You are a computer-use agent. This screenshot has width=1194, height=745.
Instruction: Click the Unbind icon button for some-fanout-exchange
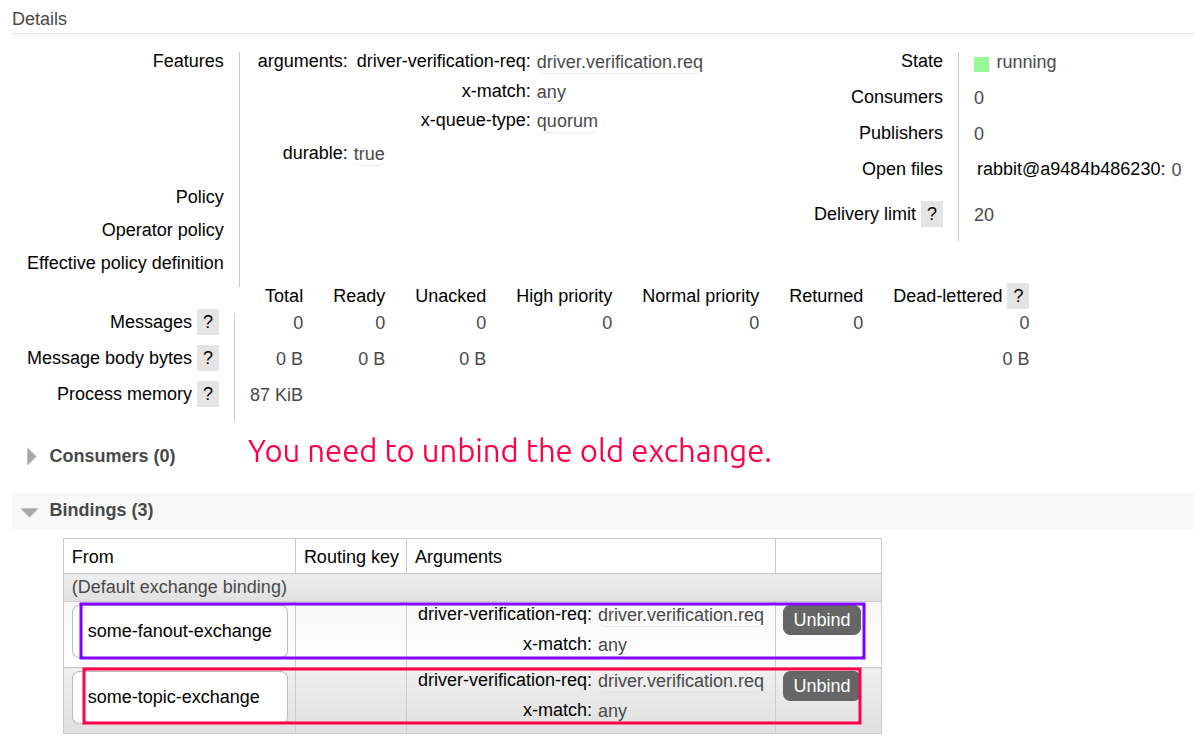821,620
